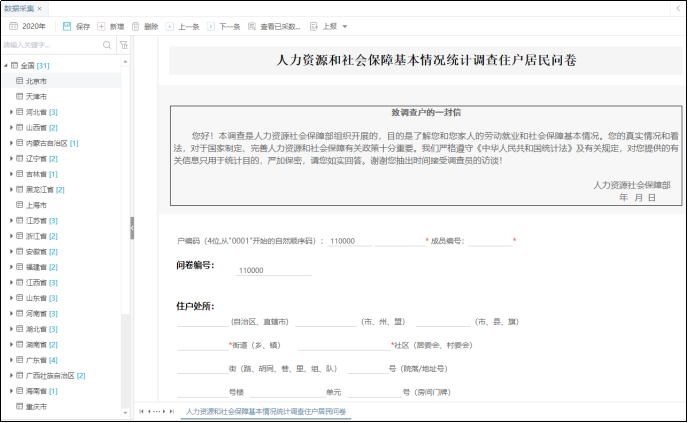This screenshot has height=423, width=688.
Task: Select 上海市 in the region tree
Action: [36, 205]
